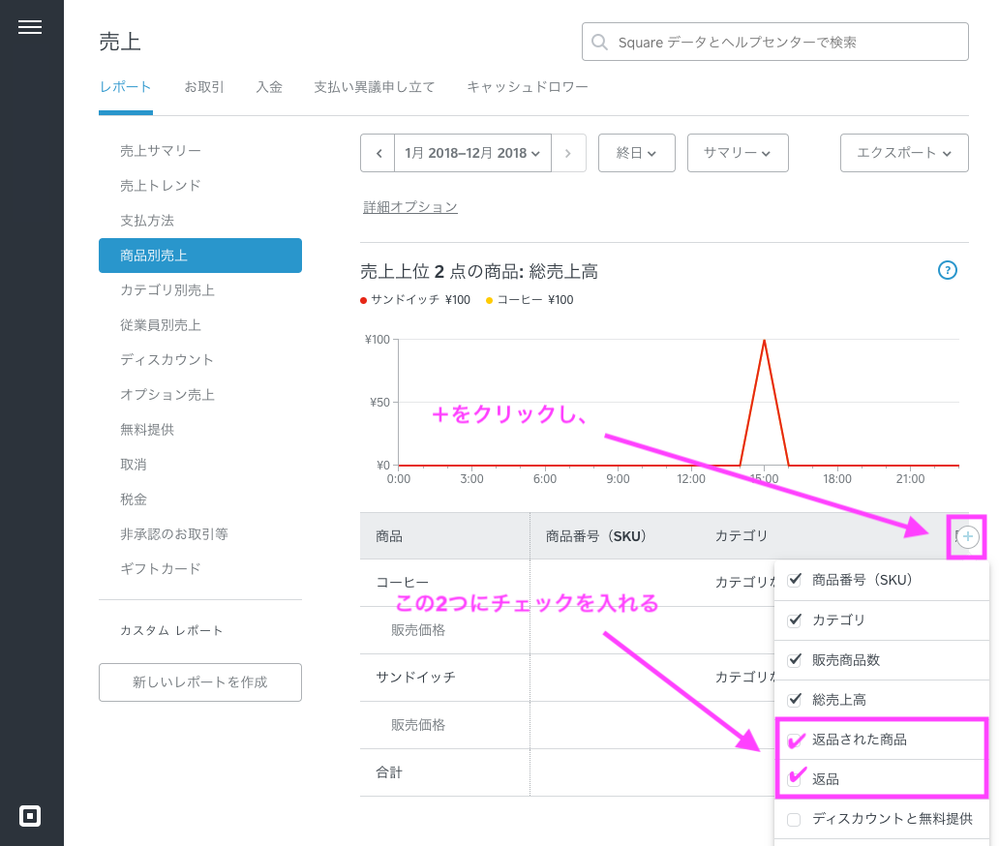Open the キャッシュドロワー tab
Screen dimensions: 999x846
[527, 87]
